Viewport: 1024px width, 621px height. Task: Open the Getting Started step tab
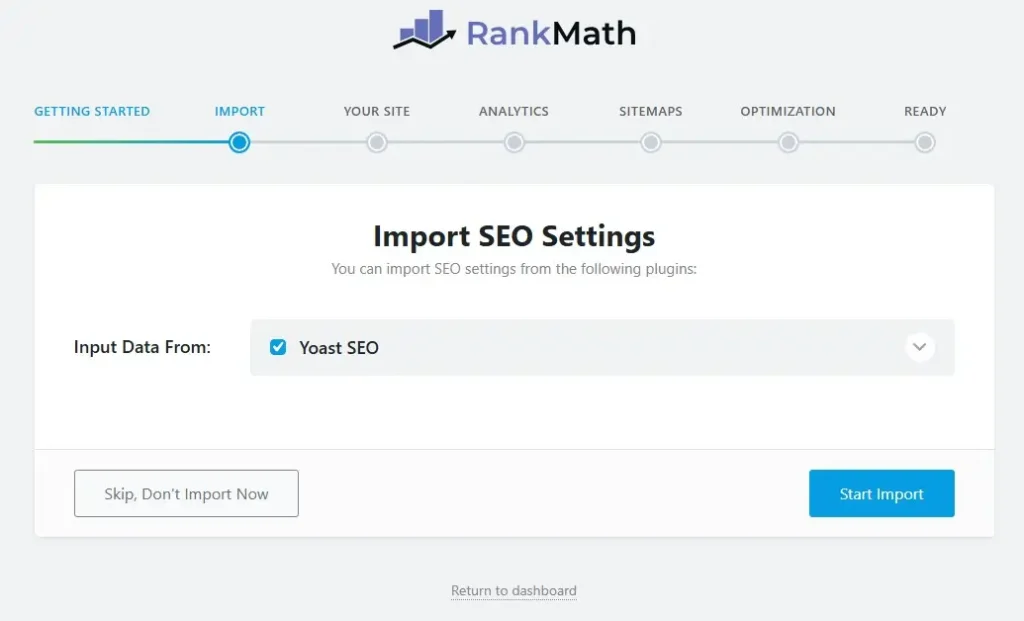(92, 111)
